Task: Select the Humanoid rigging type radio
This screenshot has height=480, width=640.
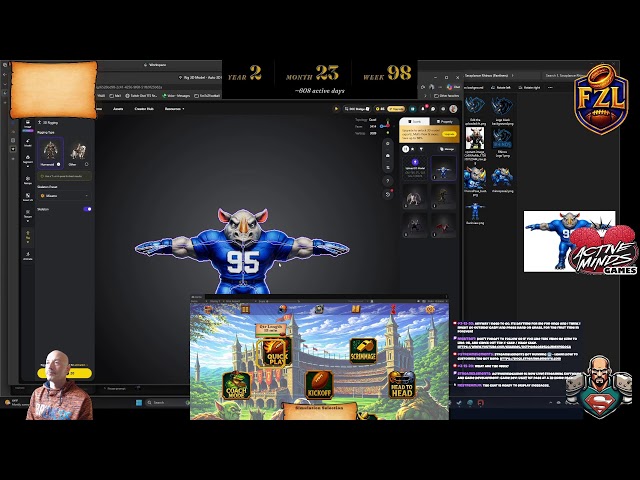Action: [58, 164]
